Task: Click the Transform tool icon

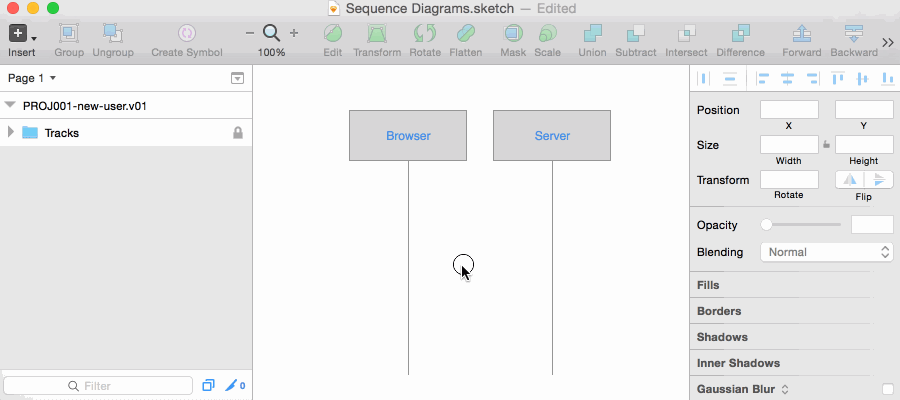Action: (x=377, y=34)
